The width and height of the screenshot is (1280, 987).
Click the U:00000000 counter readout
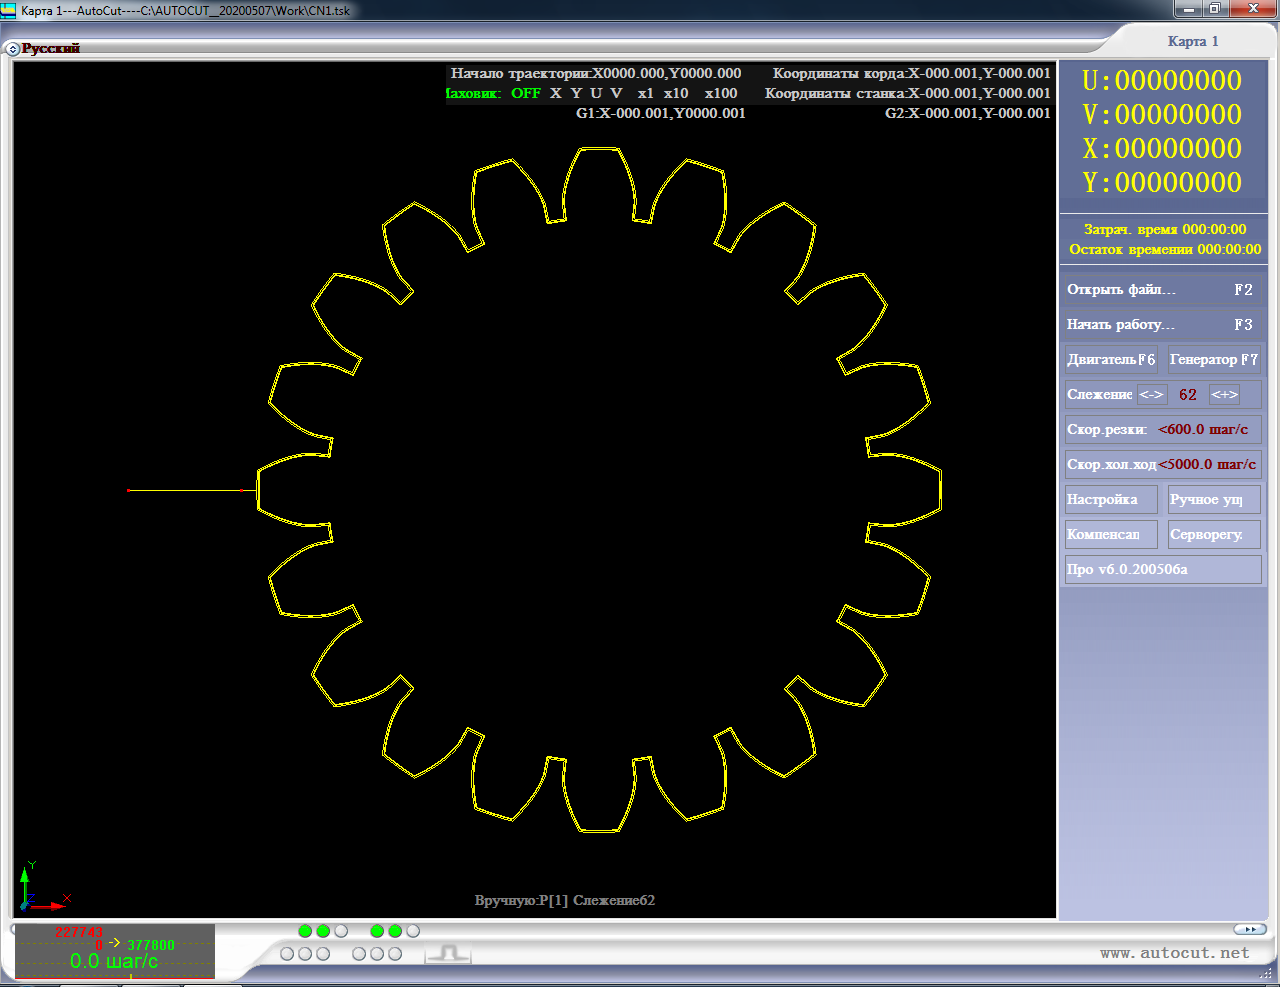tap(1162, 81)
